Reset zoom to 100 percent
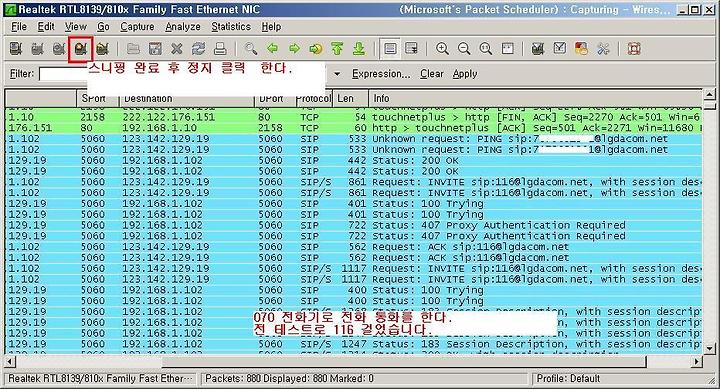The height and width of the screenshot is (389, 720). [x=485, y=49]
